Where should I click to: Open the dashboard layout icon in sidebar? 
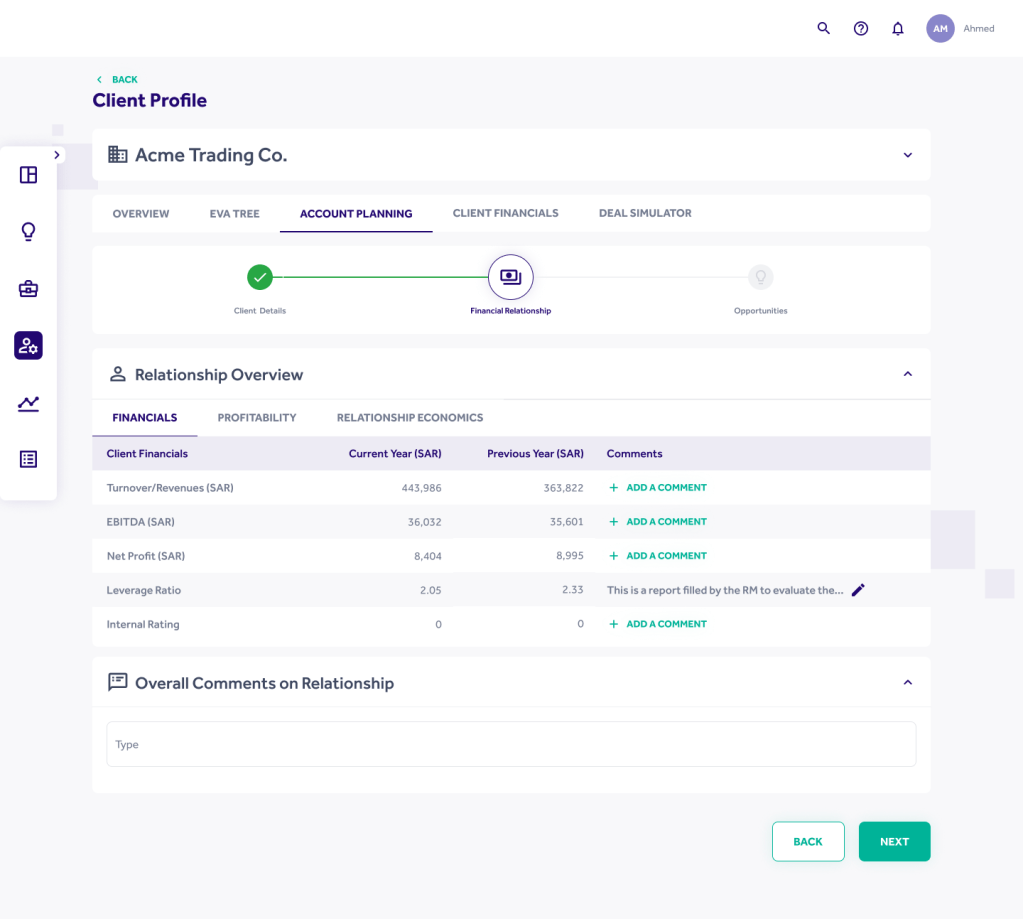(x=28, y=175)
